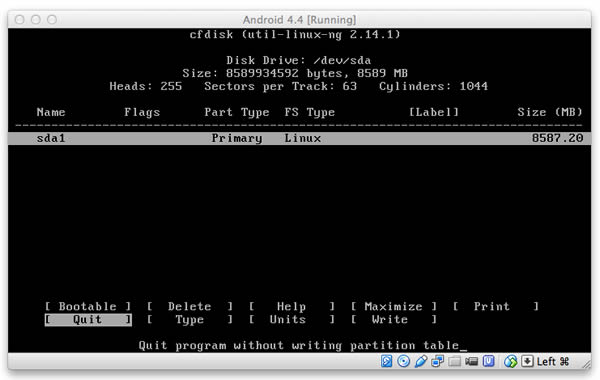Choose the Delete partition option

click(190, 306)
